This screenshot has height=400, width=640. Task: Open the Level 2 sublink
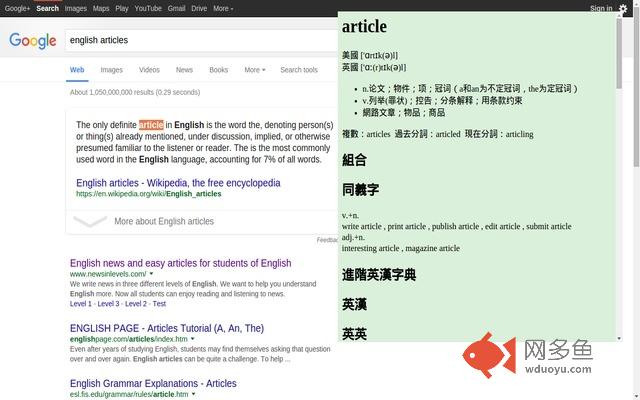[136, 304]
